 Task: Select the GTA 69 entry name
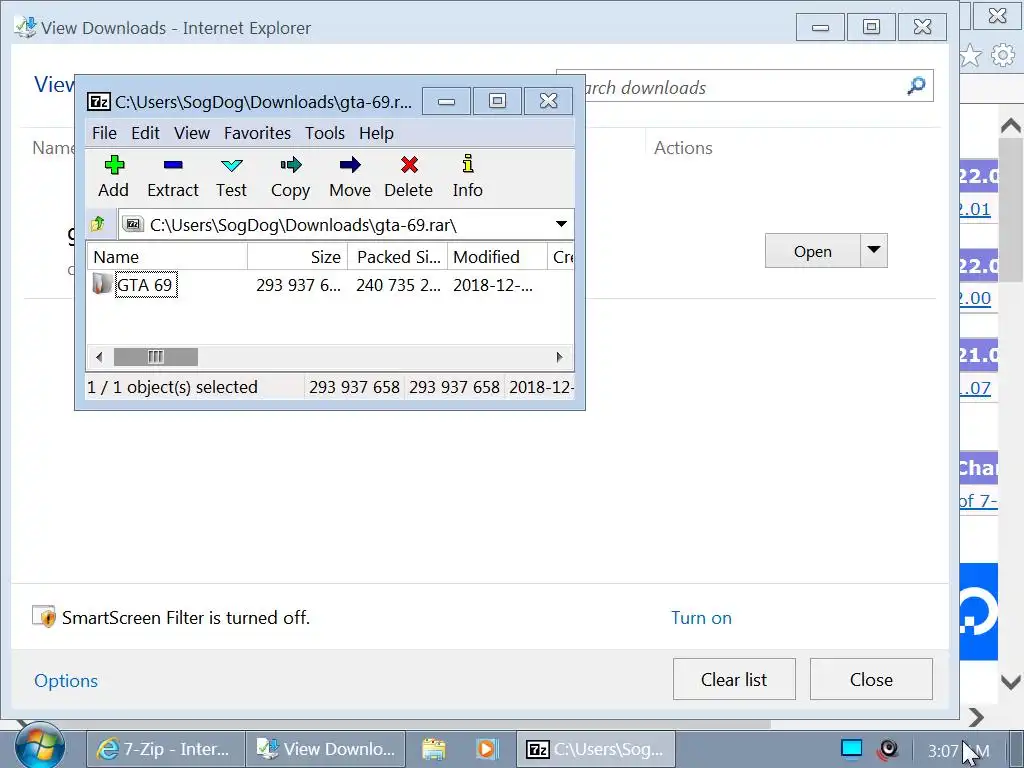[x=145, y=285]
